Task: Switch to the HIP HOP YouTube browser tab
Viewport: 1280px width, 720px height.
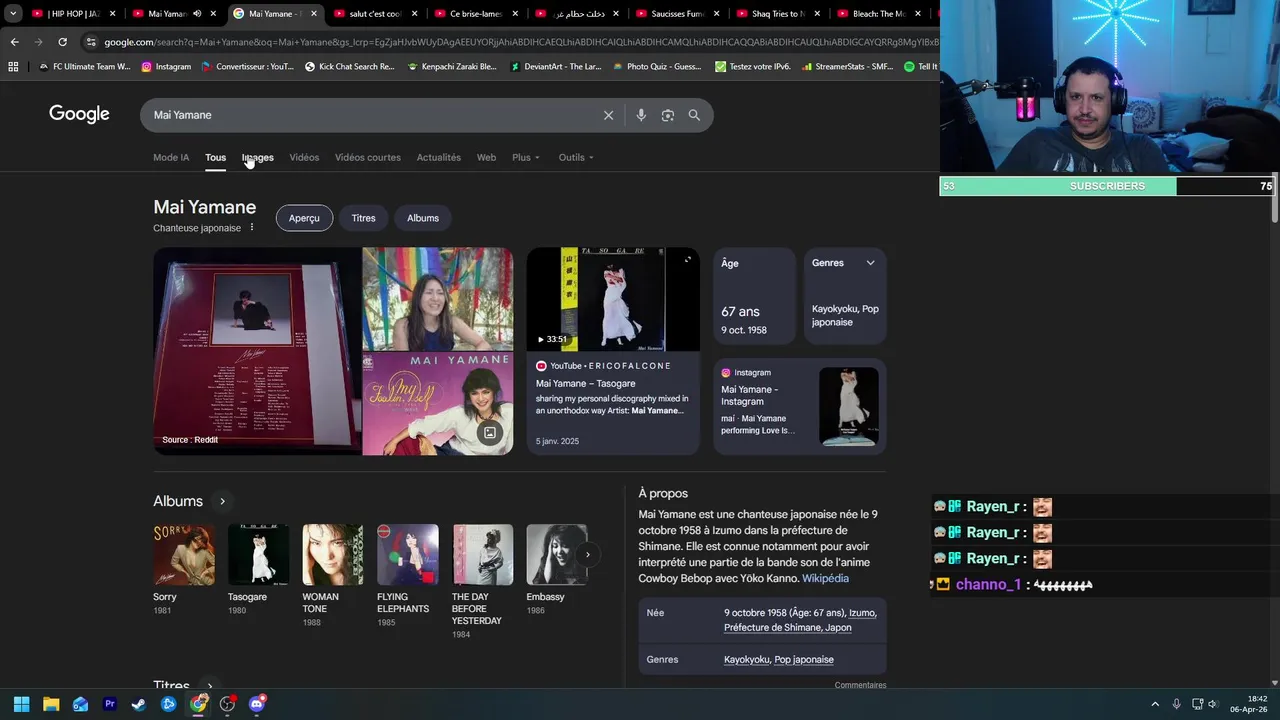Action: click(x=73, y=14)
